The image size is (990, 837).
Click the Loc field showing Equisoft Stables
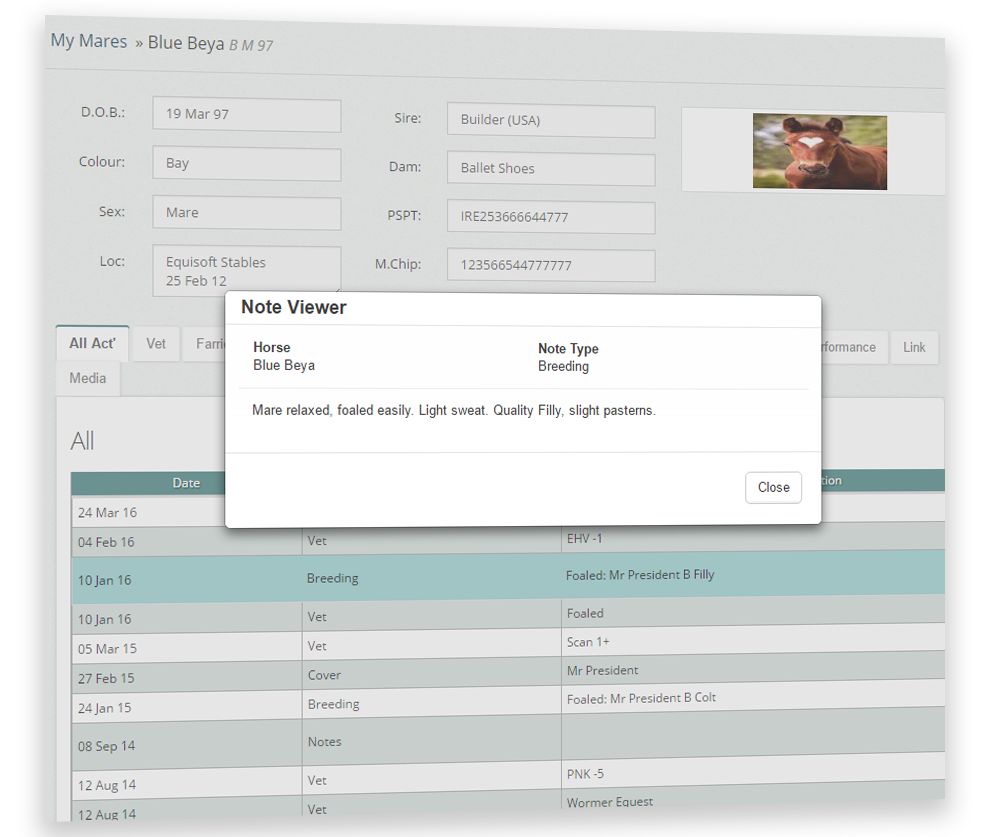[246, 270]
